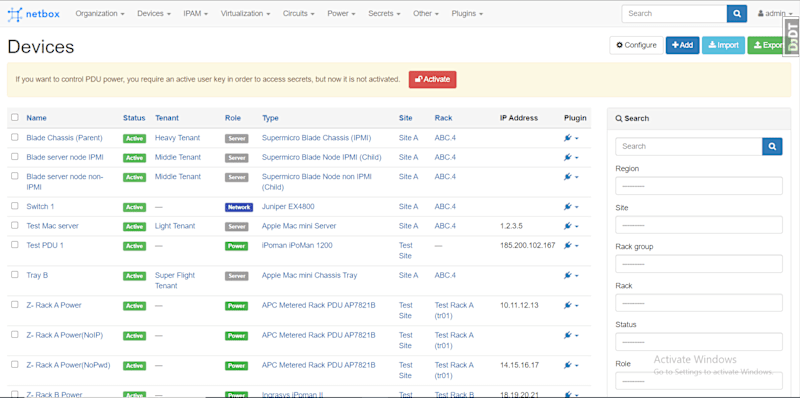Open the Organization menu
The image size is (800, 398).
pyautogui.click(x=100, y=14)
